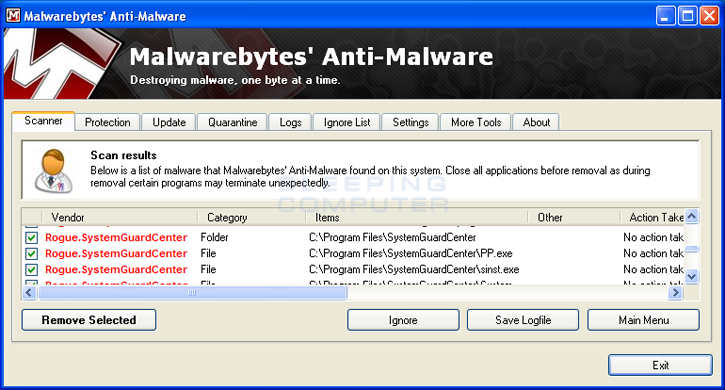Sort by the Items column header
The height and width of the screenshot is (390, 725).
417,217
